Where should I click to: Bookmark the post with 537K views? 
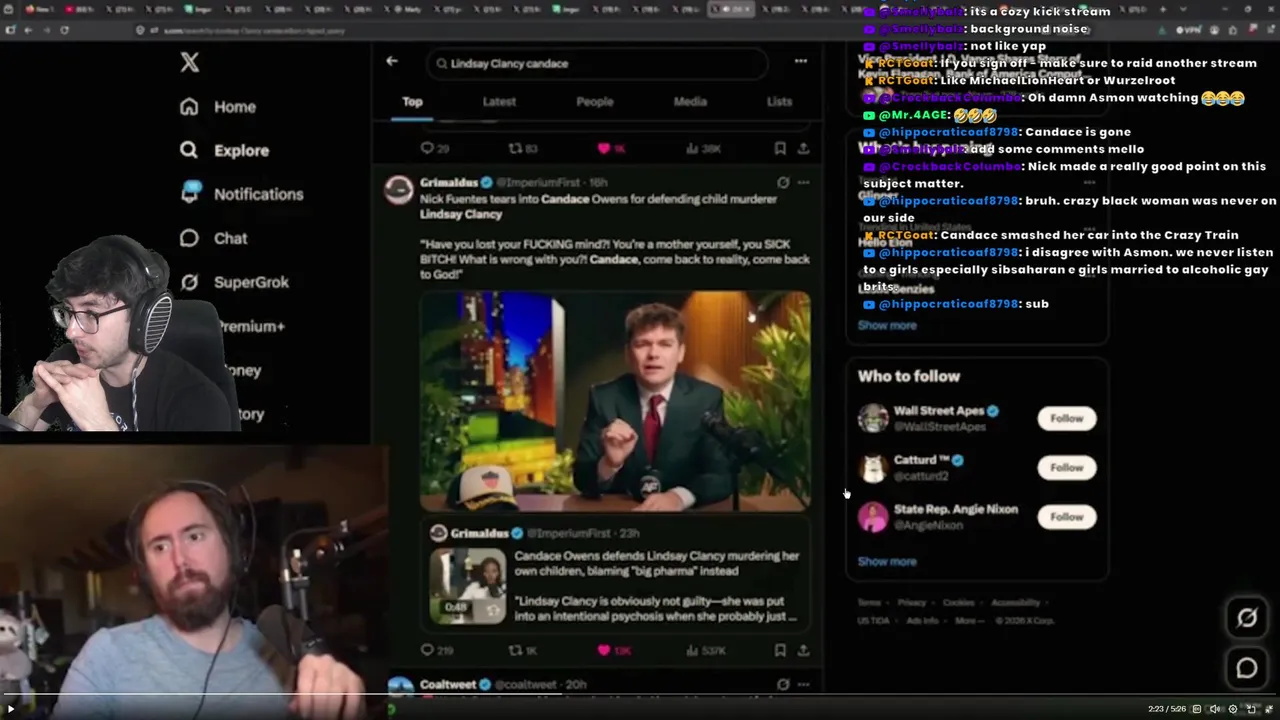coord(780,650)
